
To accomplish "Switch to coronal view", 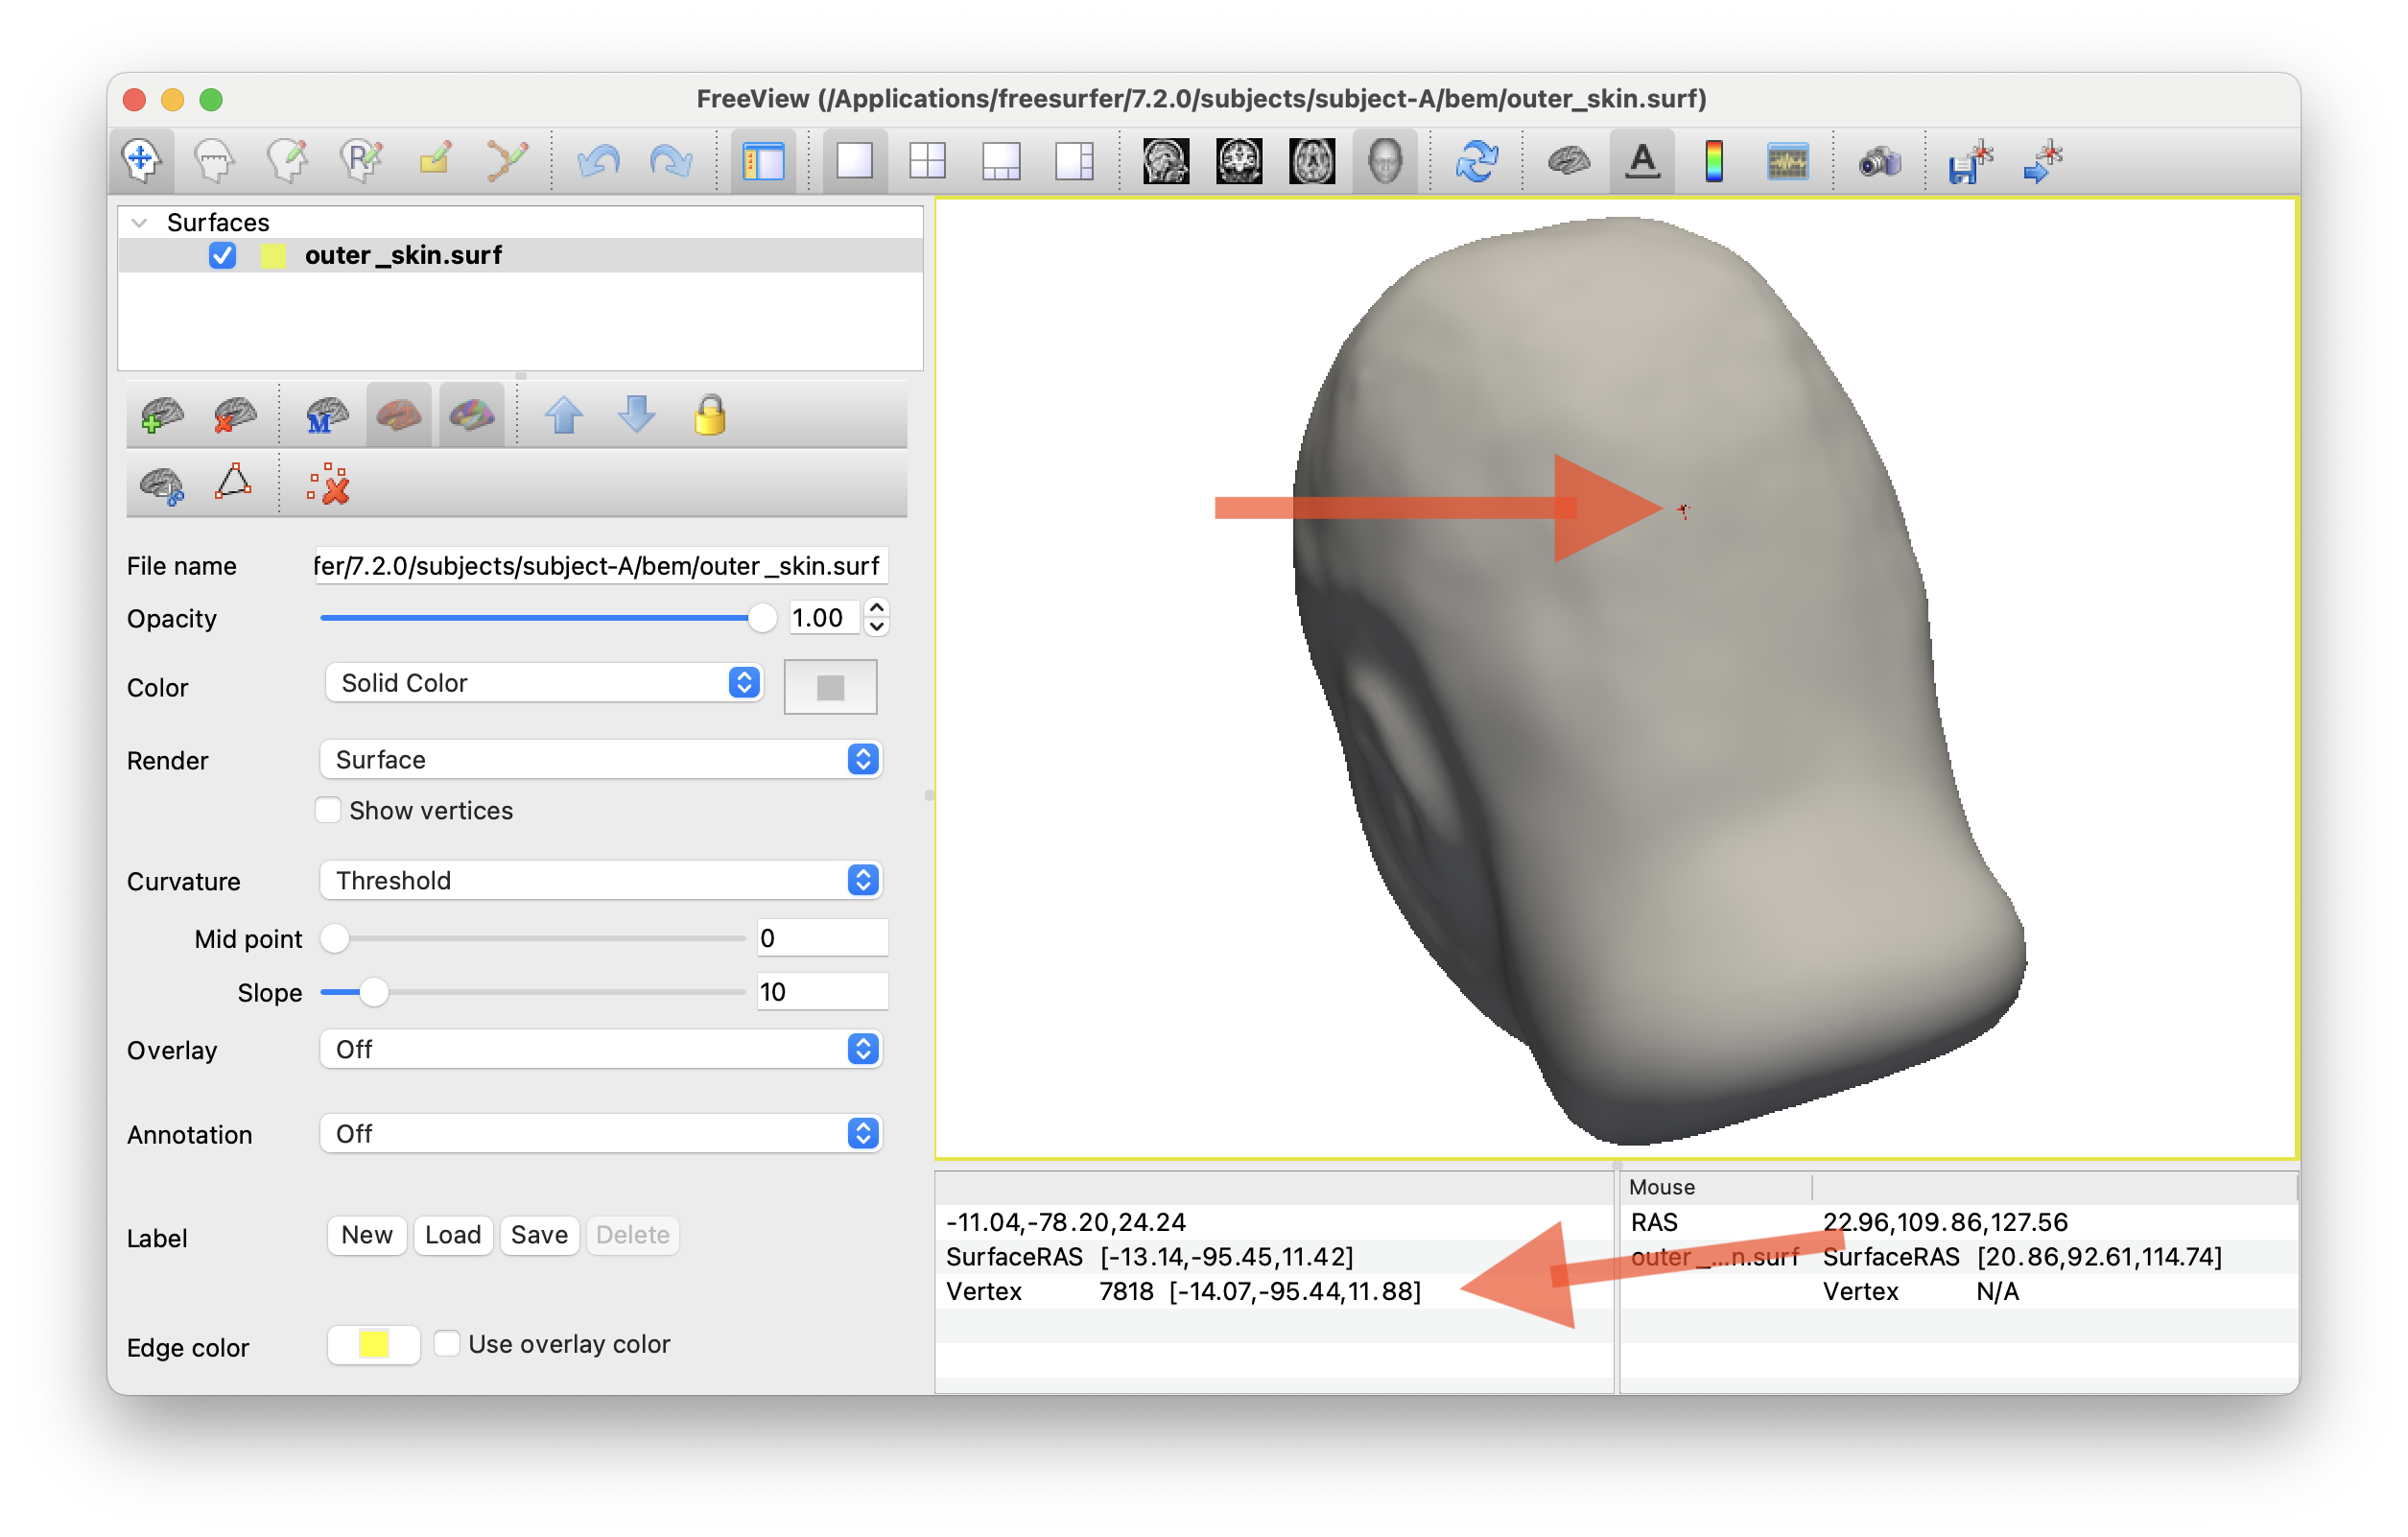I will pos(1238,160).
